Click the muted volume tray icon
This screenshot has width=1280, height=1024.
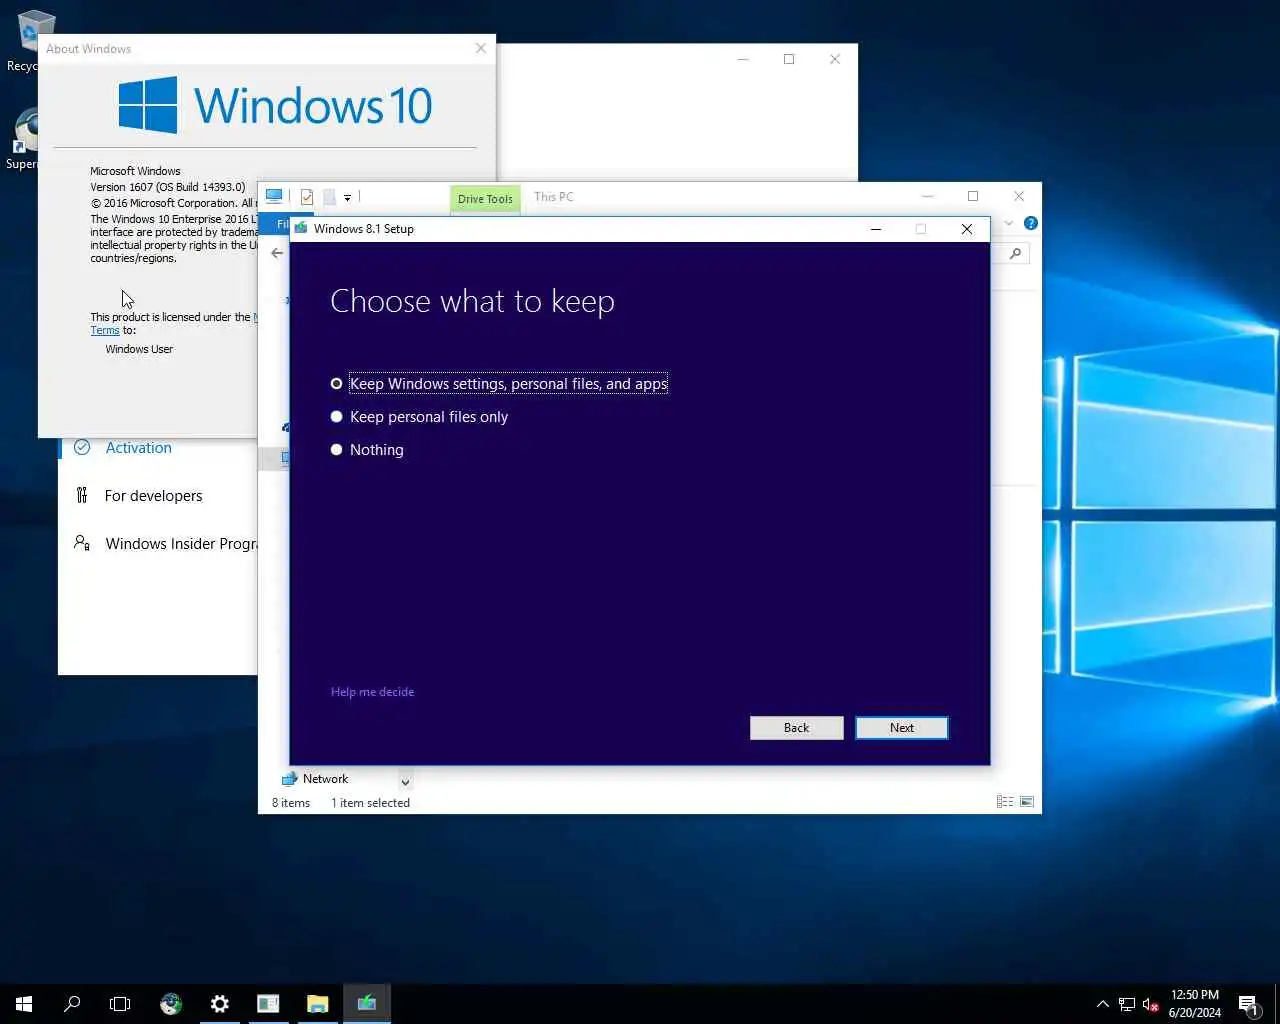[1150, 1004]
